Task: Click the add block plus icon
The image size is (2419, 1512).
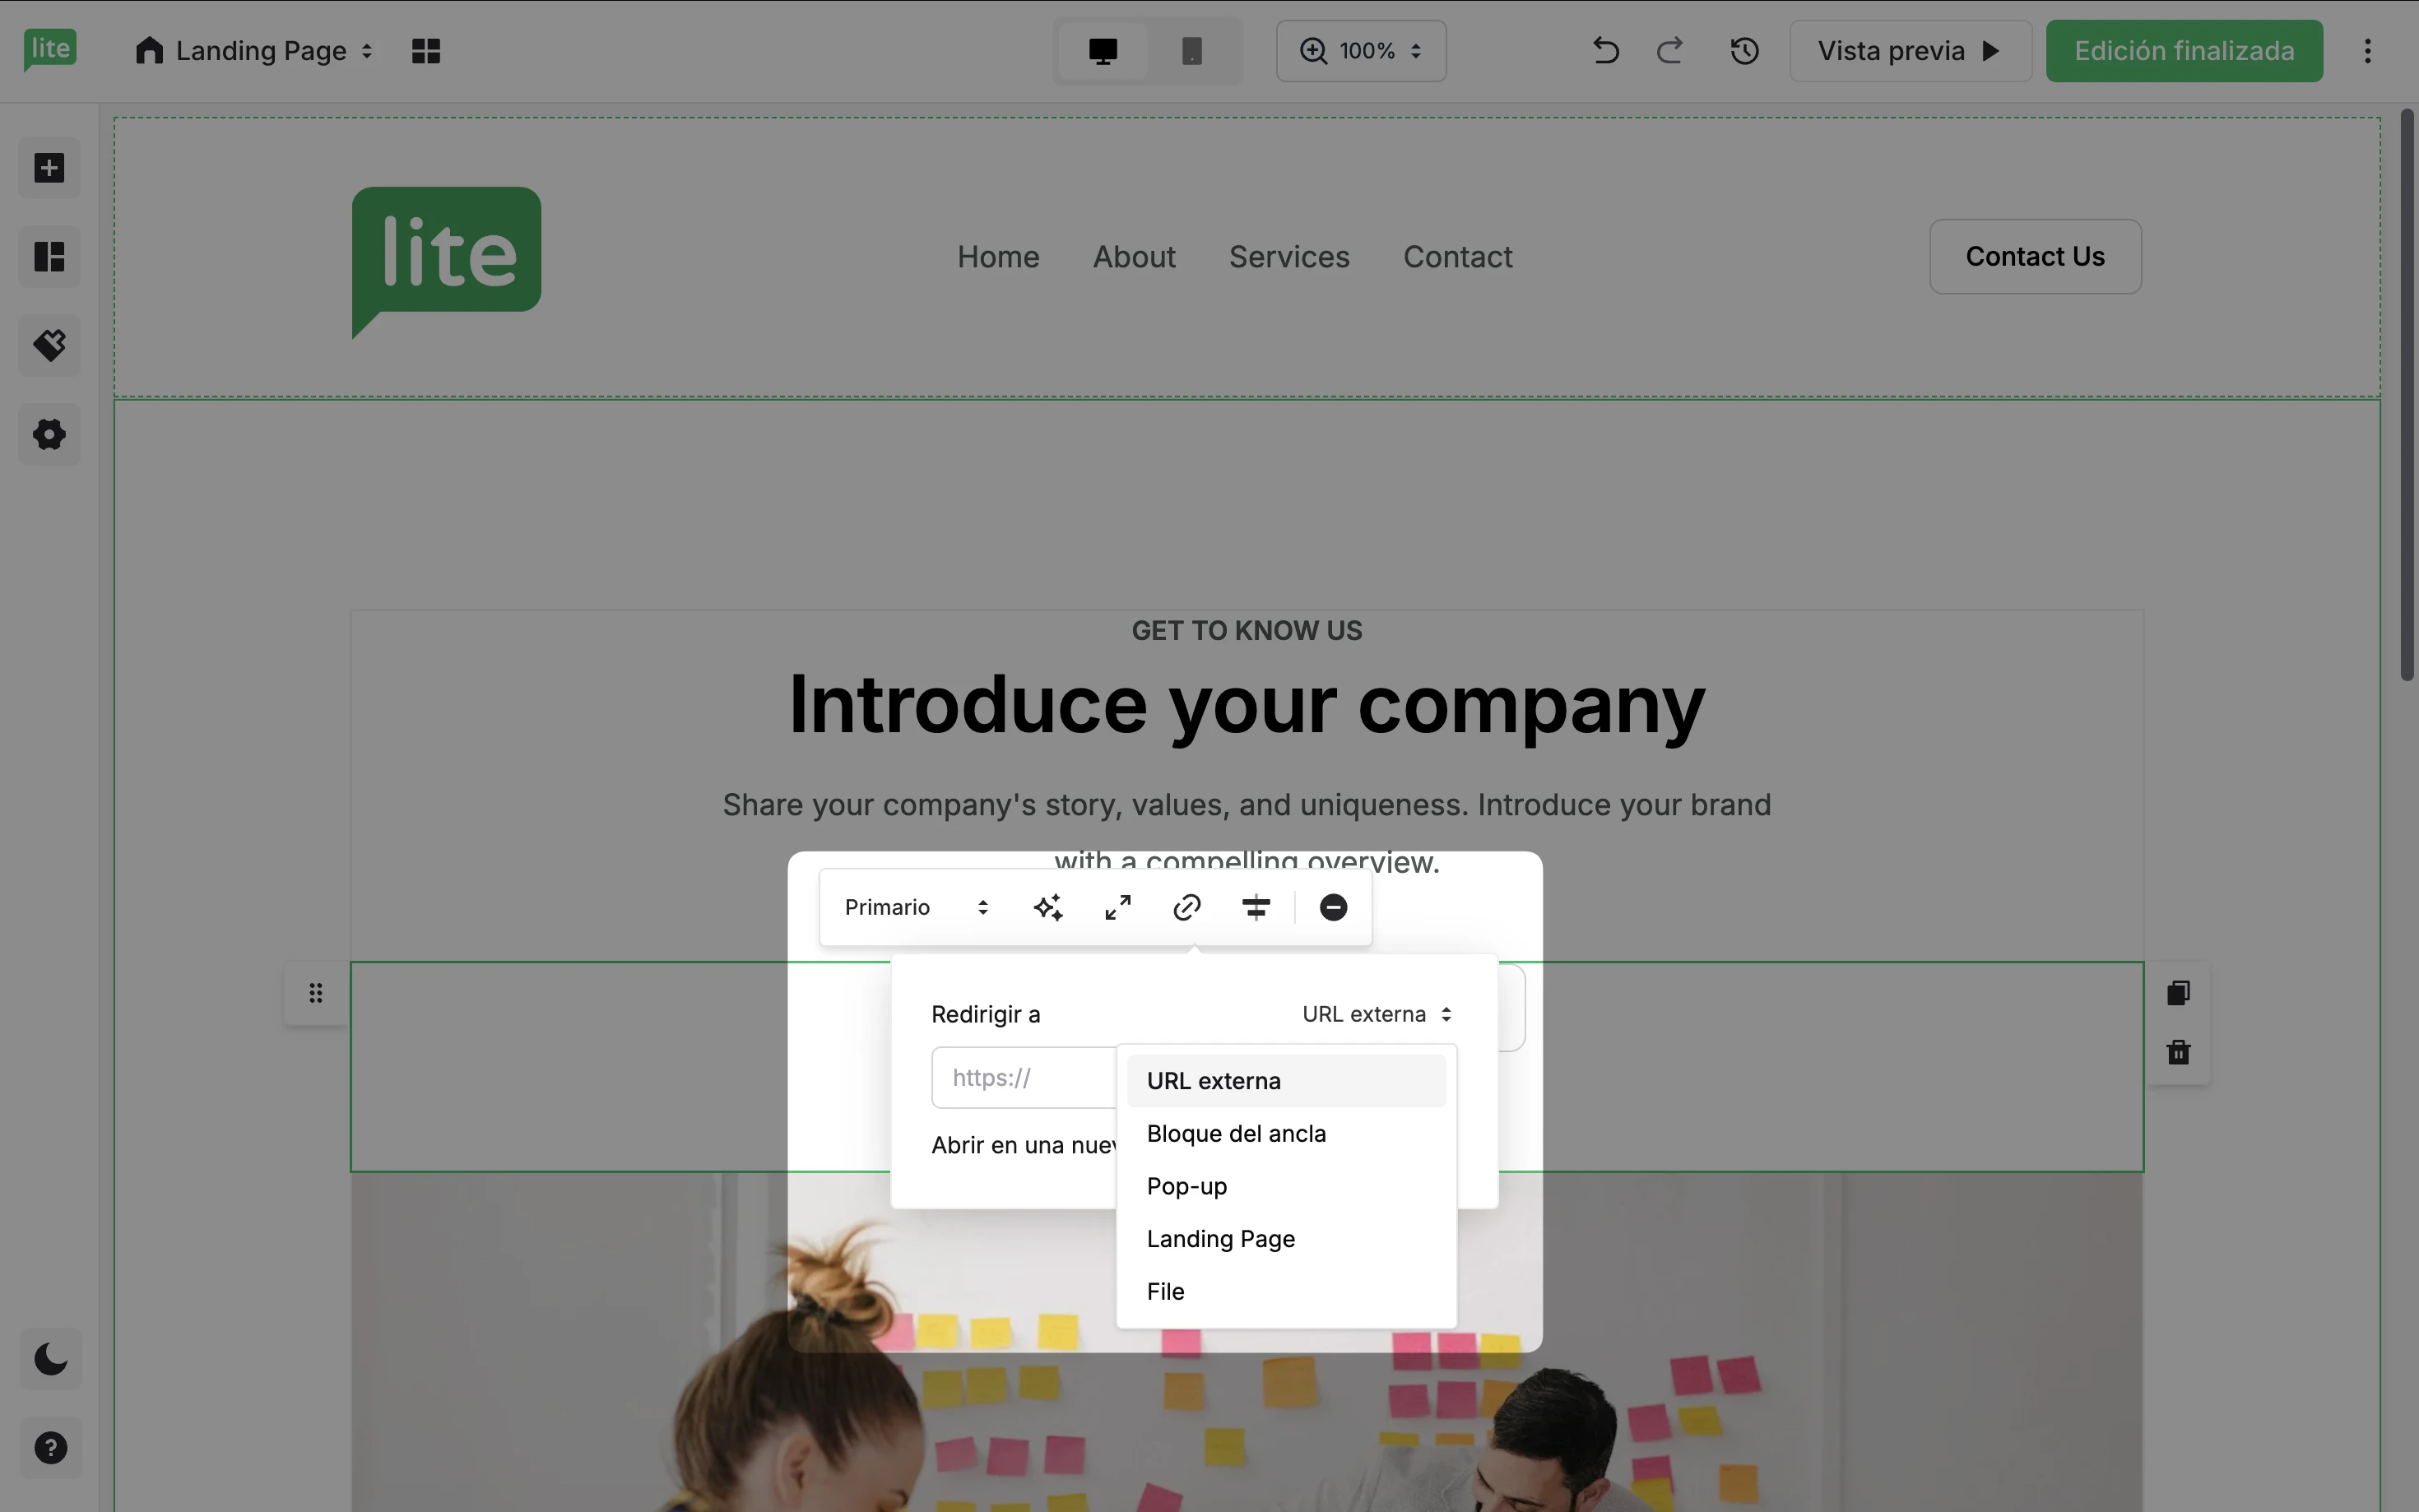Action: tap(49, 168)
